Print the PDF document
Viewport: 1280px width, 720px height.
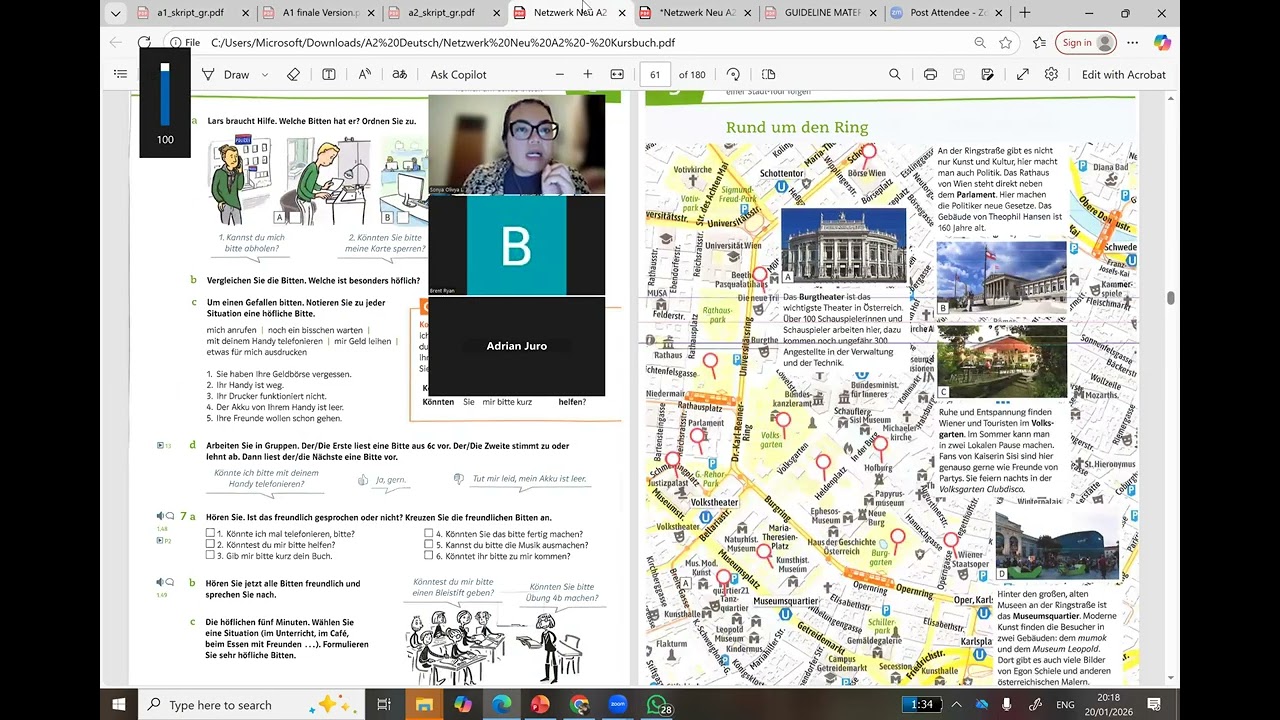click(930, 74)
